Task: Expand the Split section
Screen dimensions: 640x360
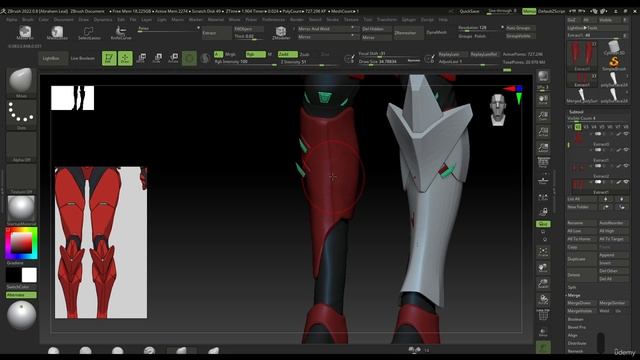Action: click(572, 287)
